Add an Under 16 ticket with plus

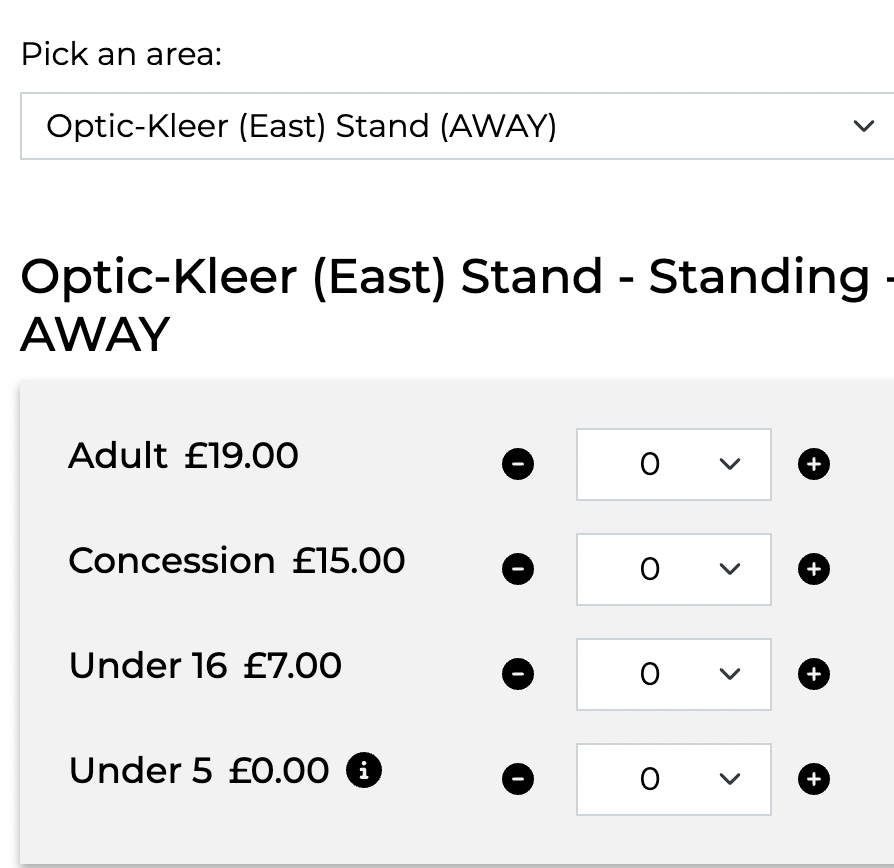coord(814,674)
